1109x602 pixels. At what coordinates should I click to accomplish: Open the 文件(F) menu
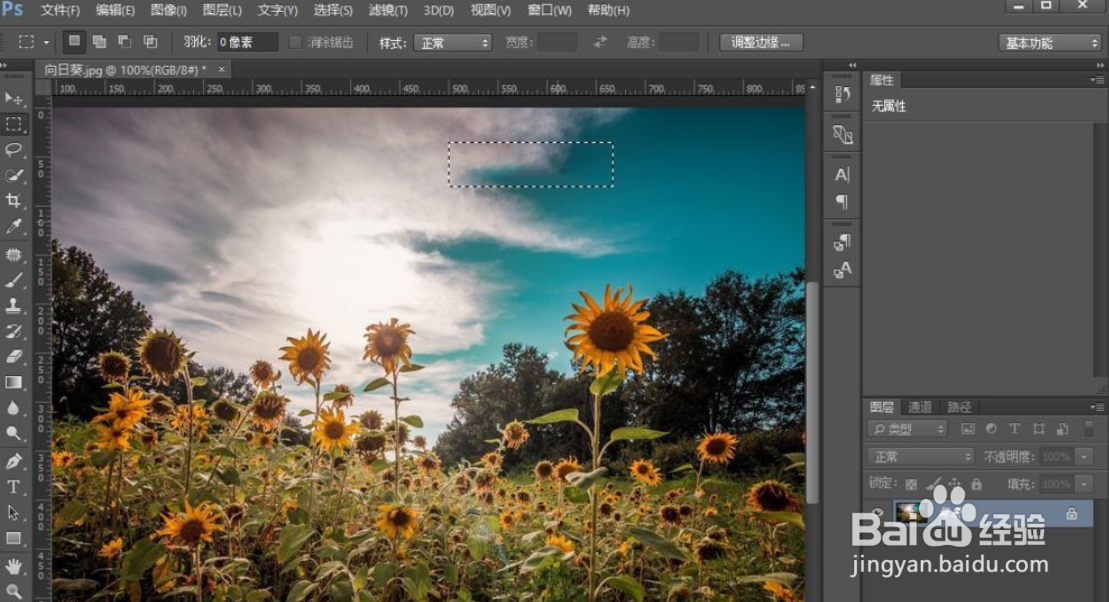pyautogui.click(x=60, y=11)
